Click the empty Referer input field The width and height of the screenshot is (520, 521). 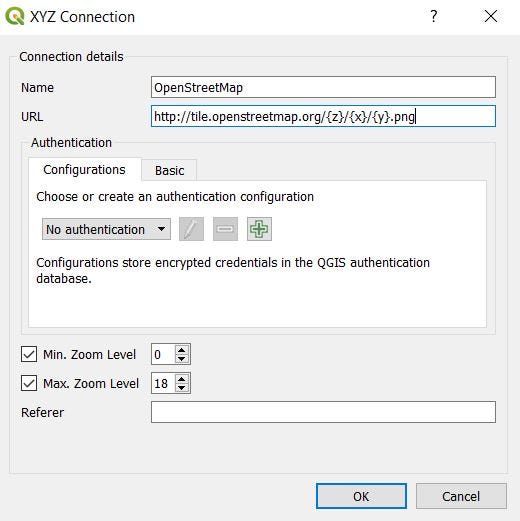click(x=323, y=412)
